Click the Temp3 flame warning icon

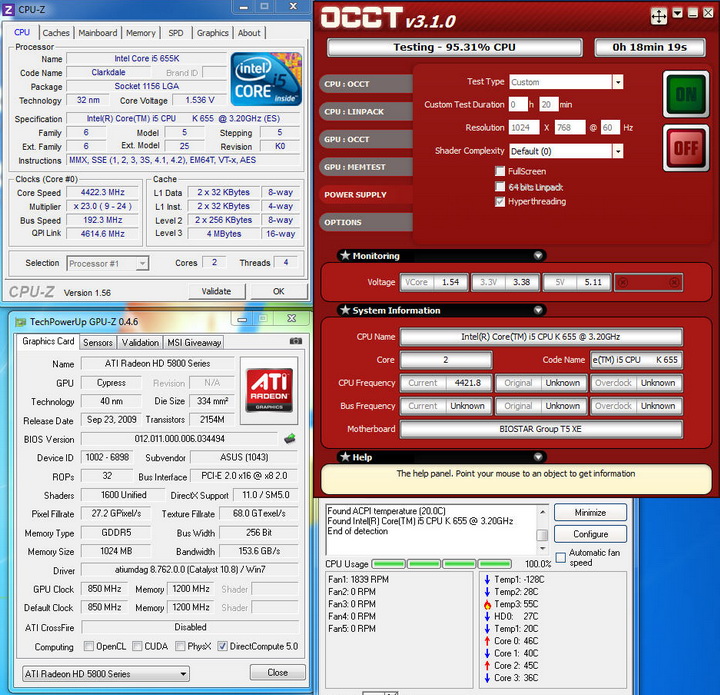click(x=487, y=604)
